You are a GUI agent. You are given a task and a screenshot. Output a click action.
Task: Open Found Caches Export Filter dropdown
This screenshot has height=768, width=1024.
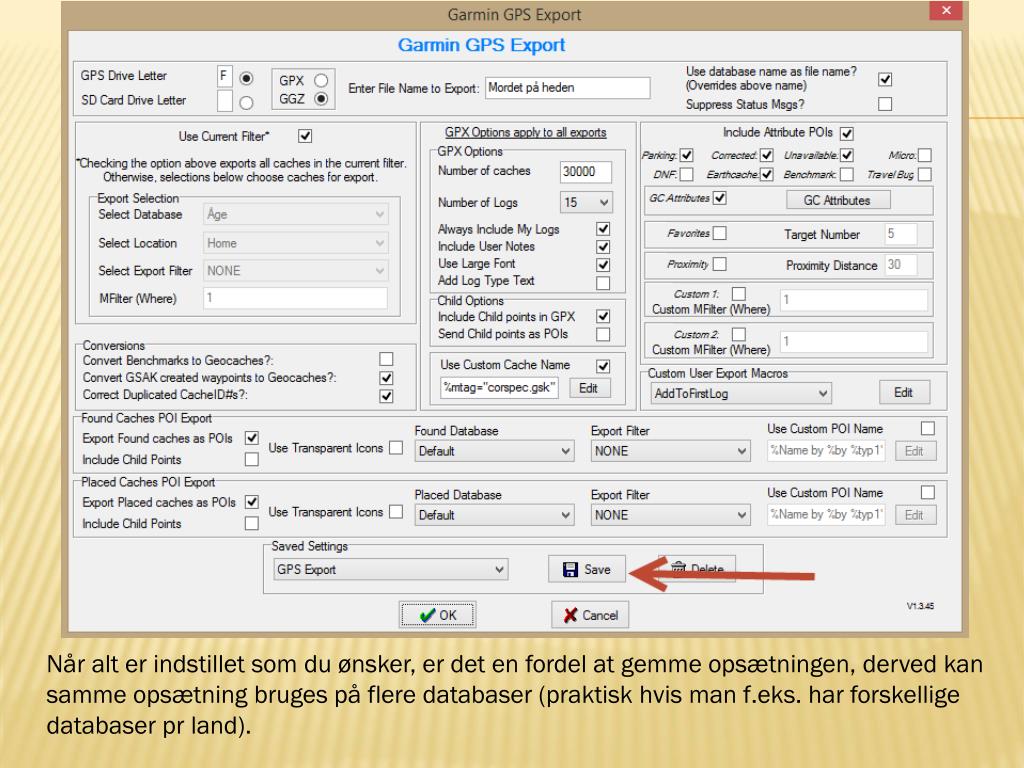click(670, 451)
